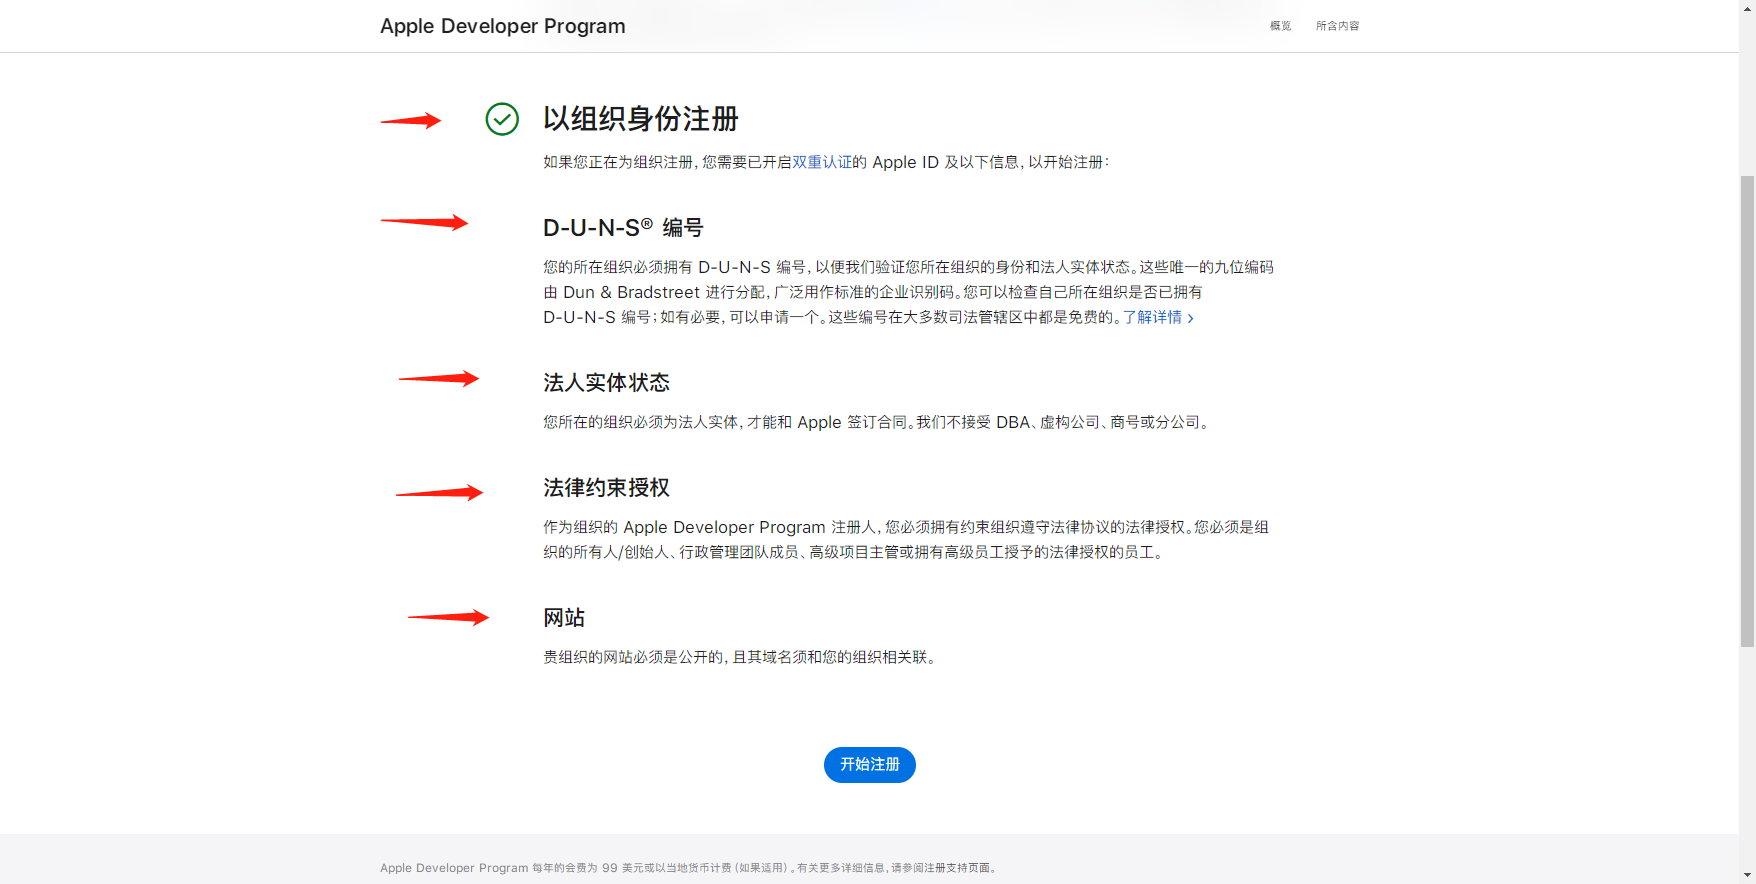1756x884 pixels.
Task: Click the D-U-N-S® 编号 heading
Action: (x=623, y=228)
